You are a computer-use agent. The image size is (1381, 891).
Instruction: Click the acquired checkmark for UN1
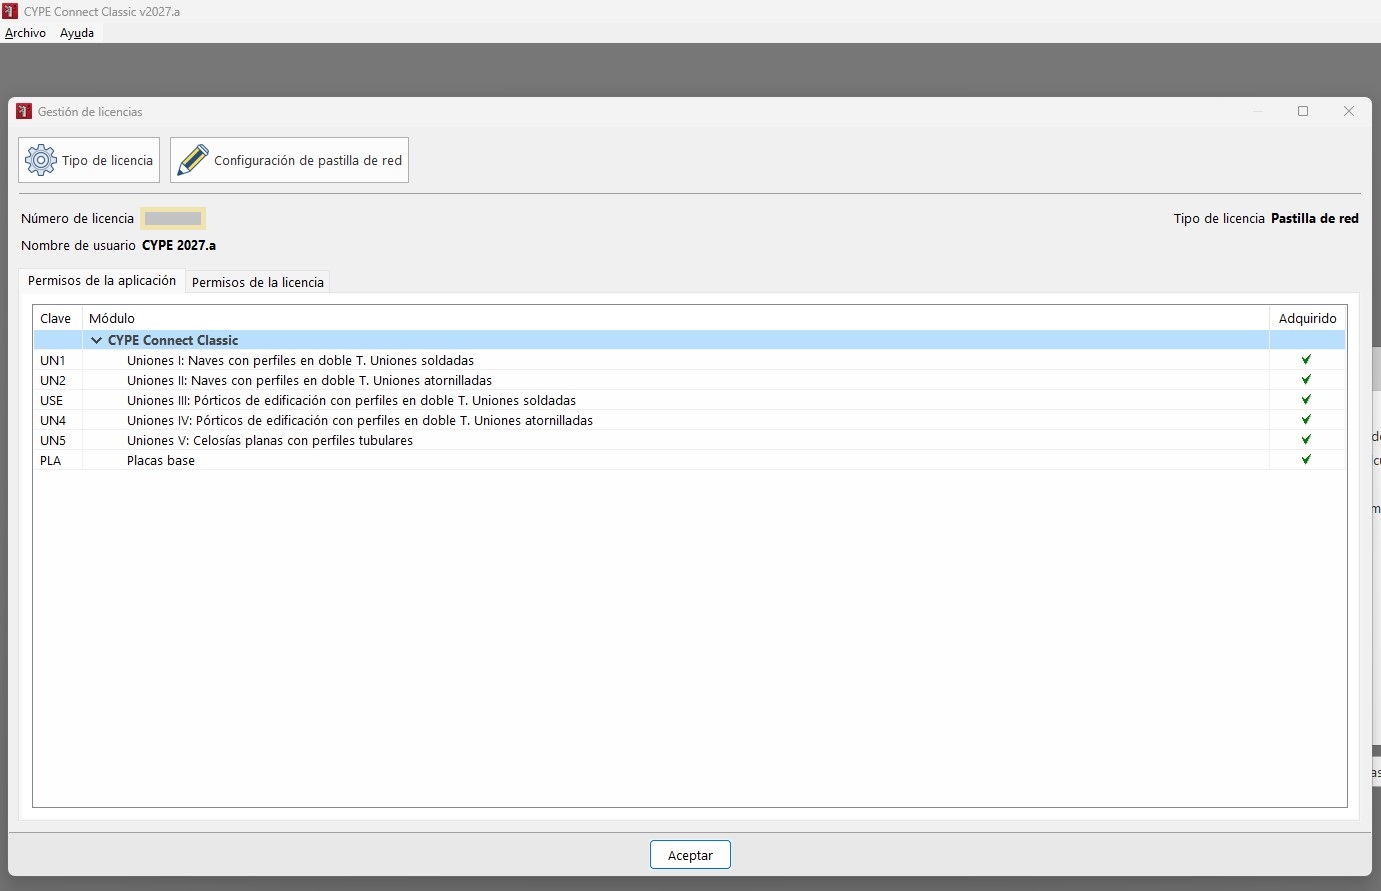pos(1306,359)
